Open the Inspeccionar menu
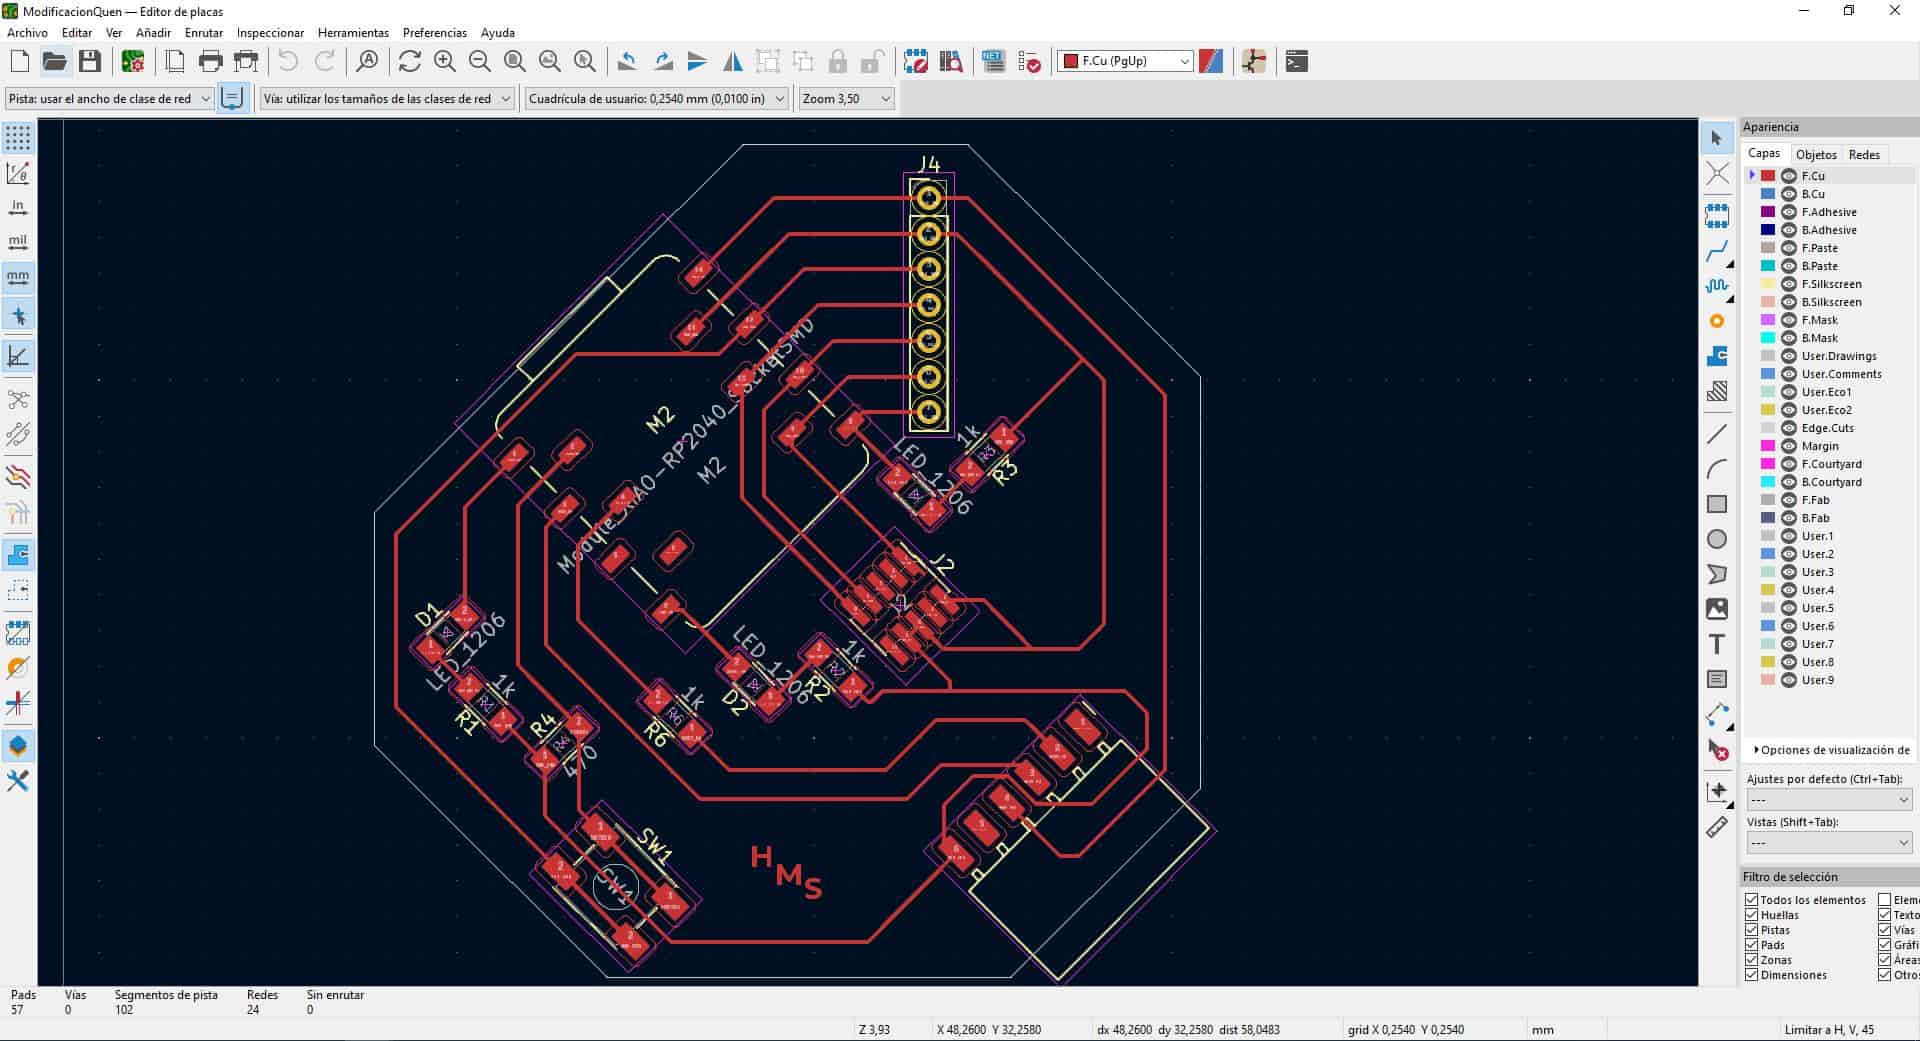This screenshot has height=1041, width=1920. click(270, 33)
